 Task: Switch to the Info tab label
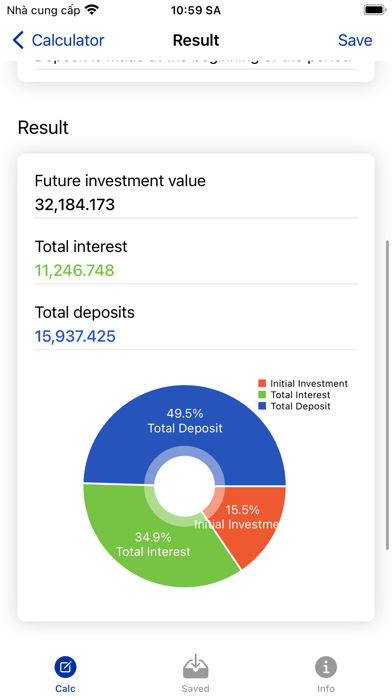pos(326,689)
